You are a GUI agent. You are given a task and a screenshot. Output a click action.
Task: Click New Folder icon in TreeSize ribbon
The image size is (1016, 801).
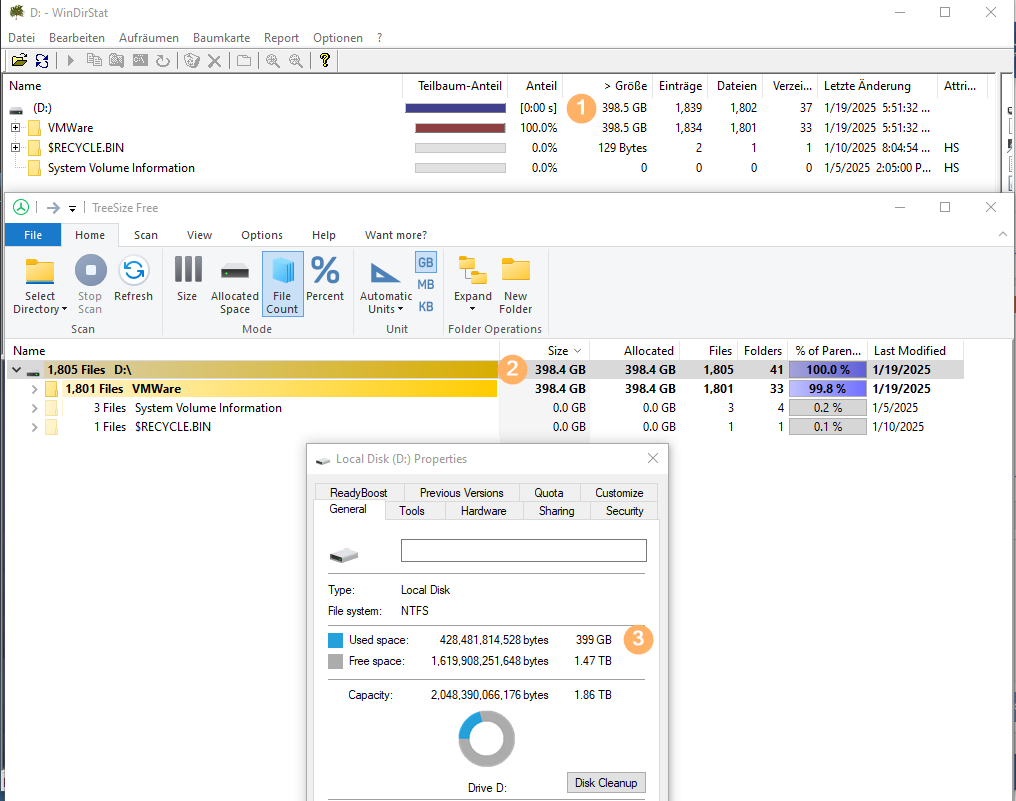point(516,270)
